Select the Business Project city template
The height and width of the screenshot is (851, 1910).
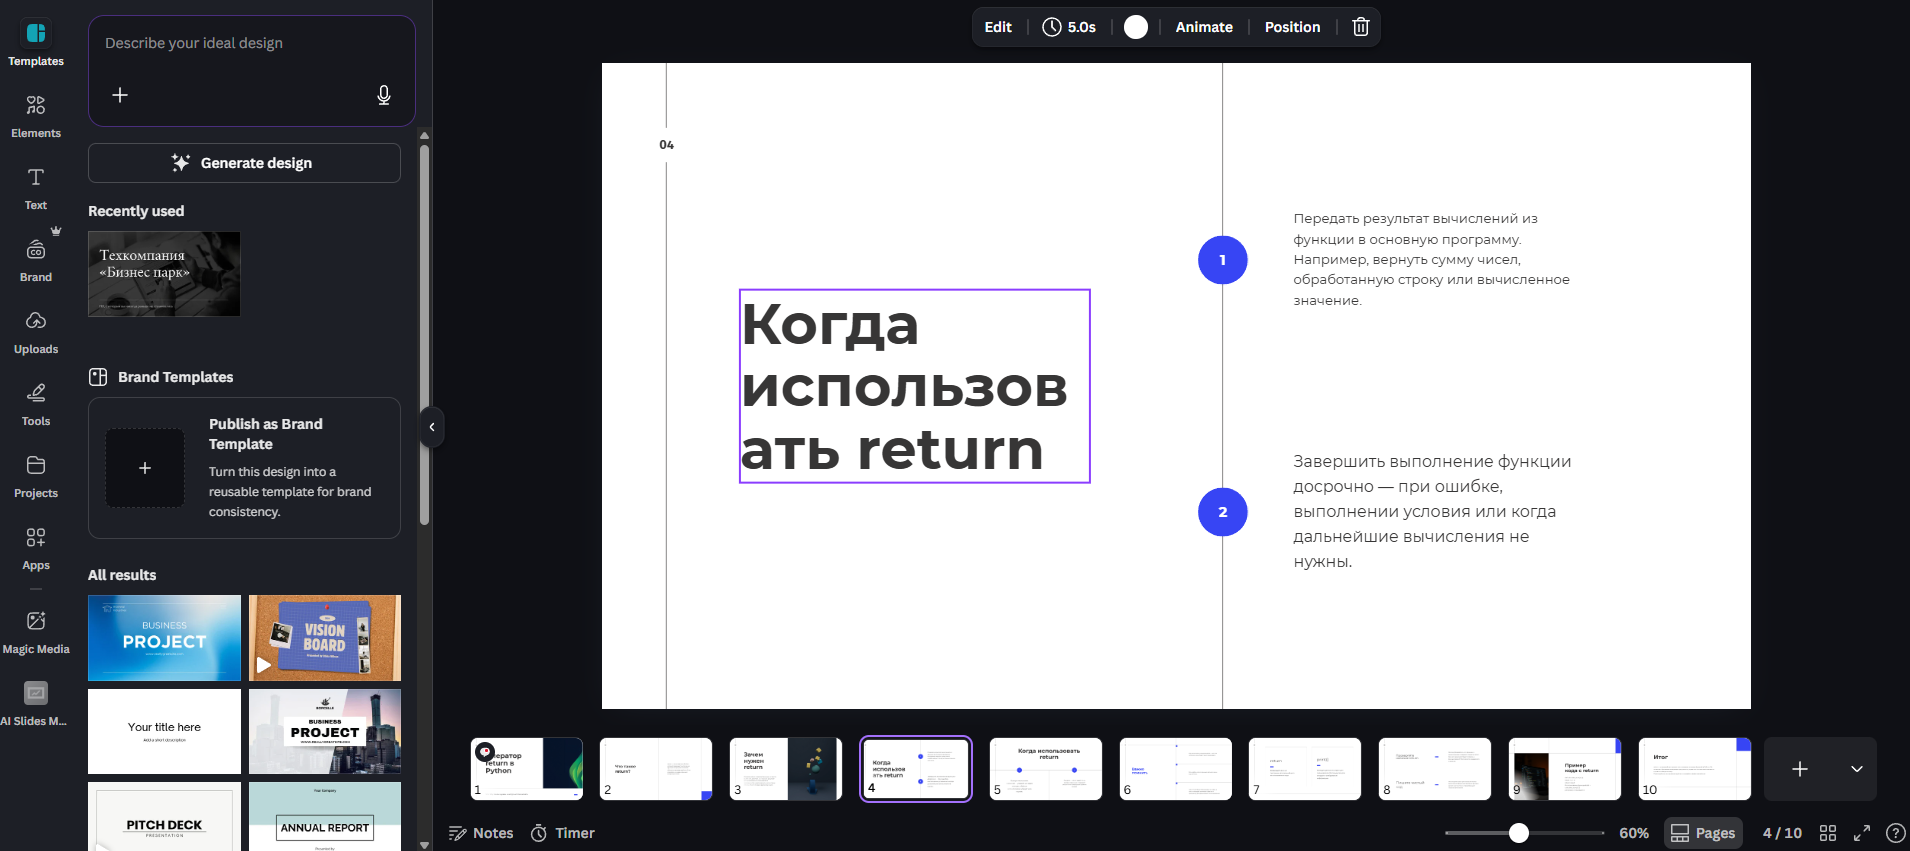(x=325, y=731)
